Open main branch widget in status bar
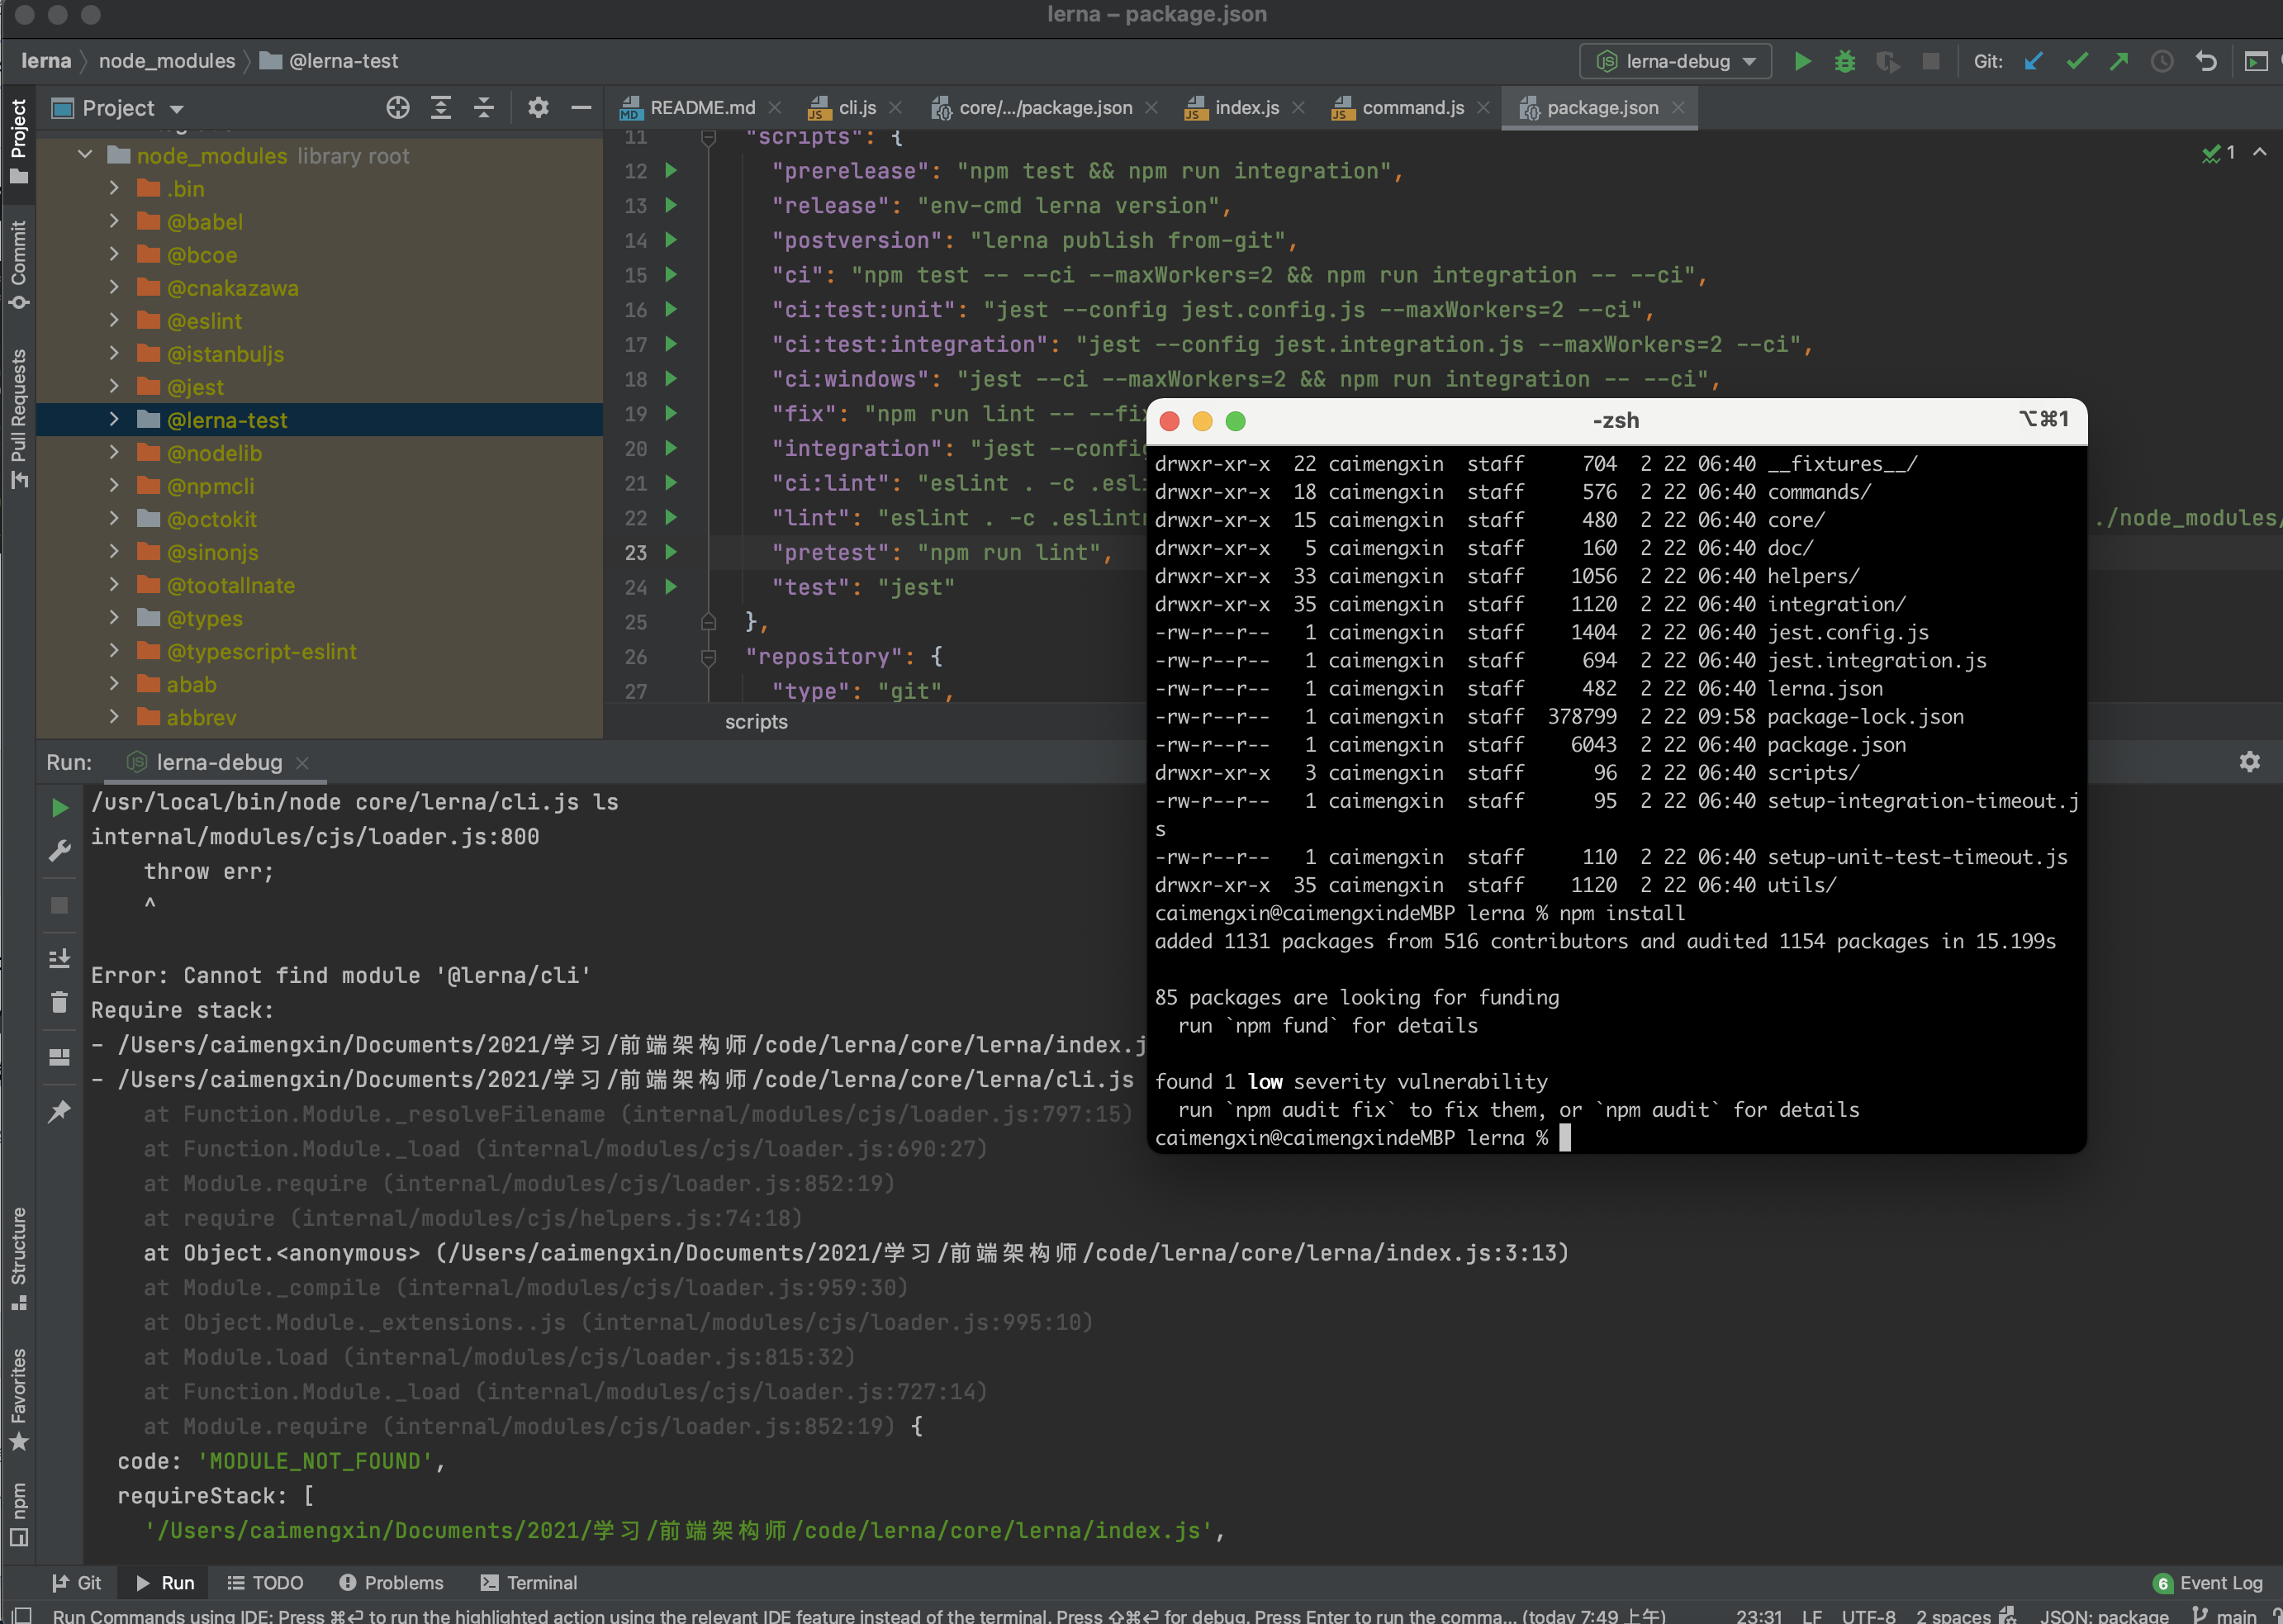The image size is (2283, 1624). [x=2226, y=1615]
